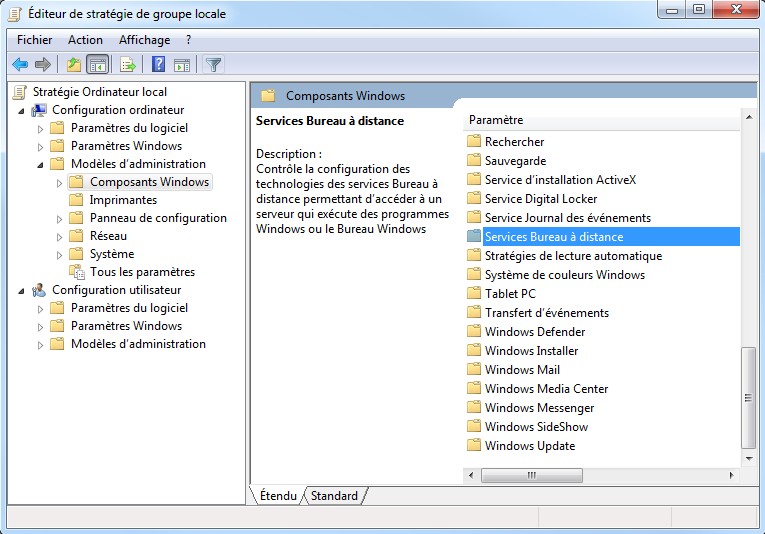
Task: Collapse the Configuration utilisateur tree node
Action: [21, 290]
